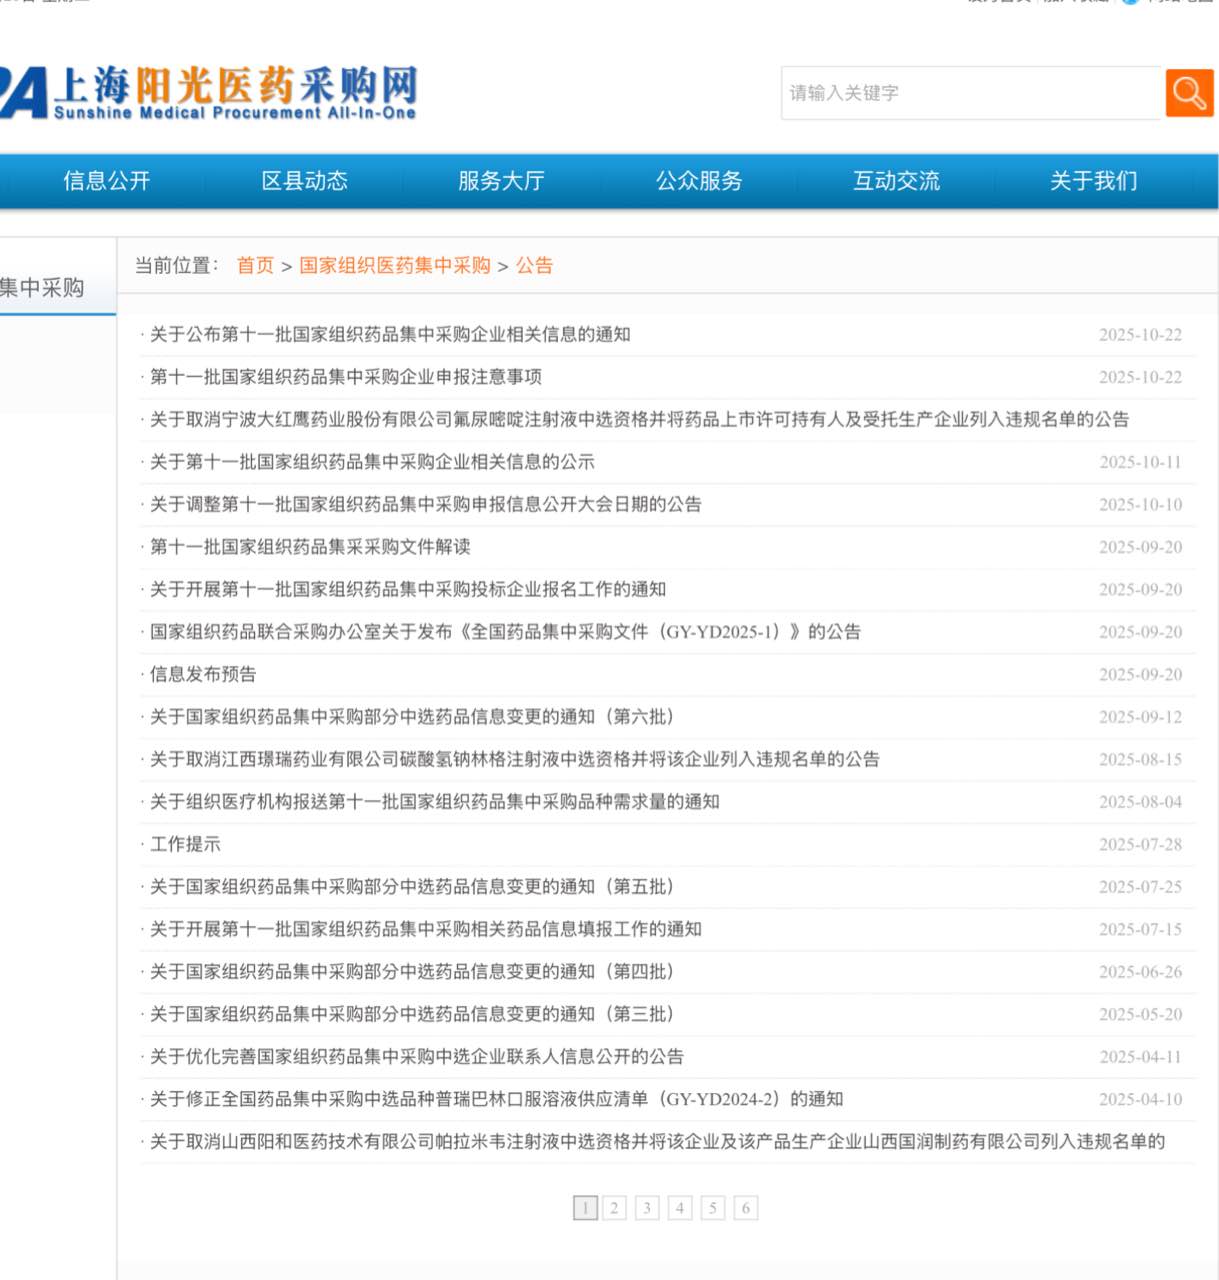The height and width of the screenshot is (1280, 1219).
Task: Open the 工作提示 announcement link
Action: click(185, 844)
